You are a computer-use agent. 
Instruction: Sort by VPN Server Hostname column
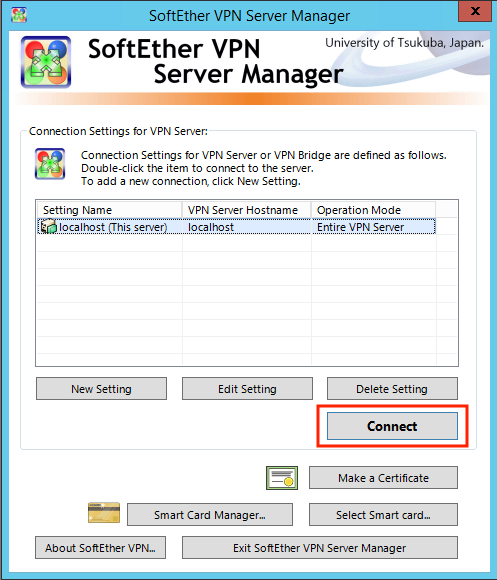click(x=247, y=210)
